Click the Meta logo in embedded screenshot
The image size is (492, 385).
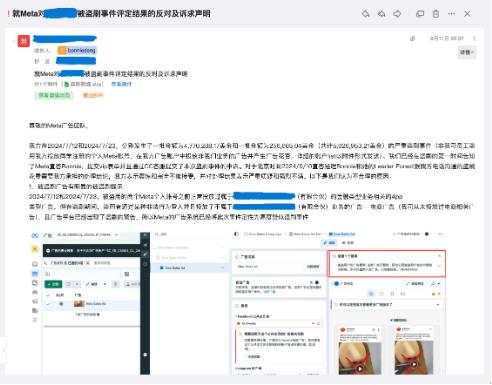[35, 236]
